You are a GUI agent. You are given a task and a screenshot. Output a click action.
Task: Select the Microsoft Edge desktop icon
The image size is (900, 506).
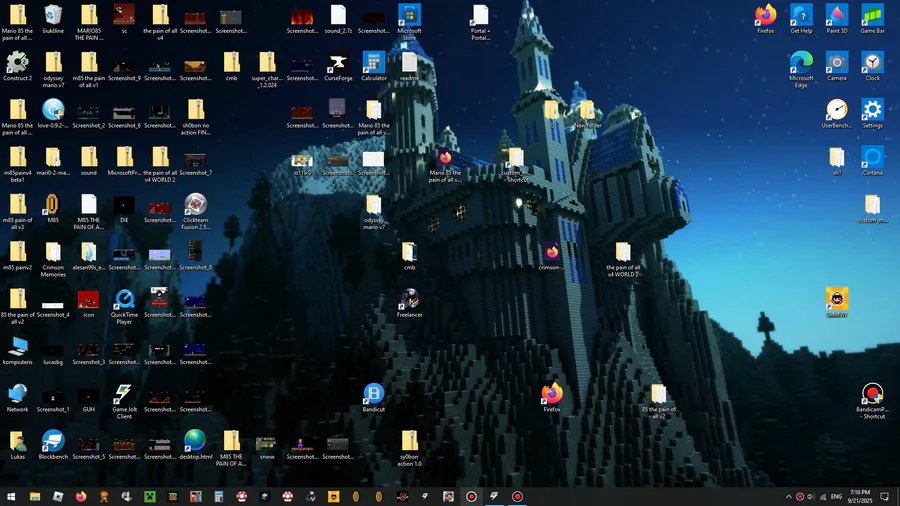coord(801,63)
